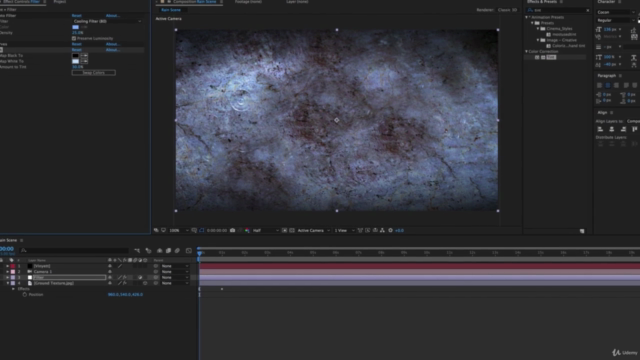
Task: Click the align right edges icon
Action: 623,129
